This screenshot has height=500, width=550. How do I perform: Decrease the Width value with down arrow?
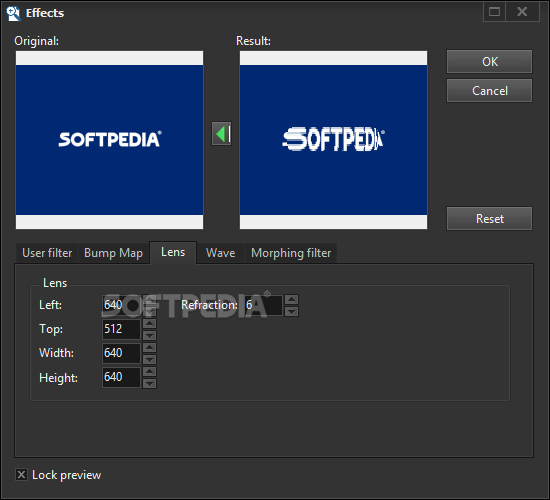point(150,359)
